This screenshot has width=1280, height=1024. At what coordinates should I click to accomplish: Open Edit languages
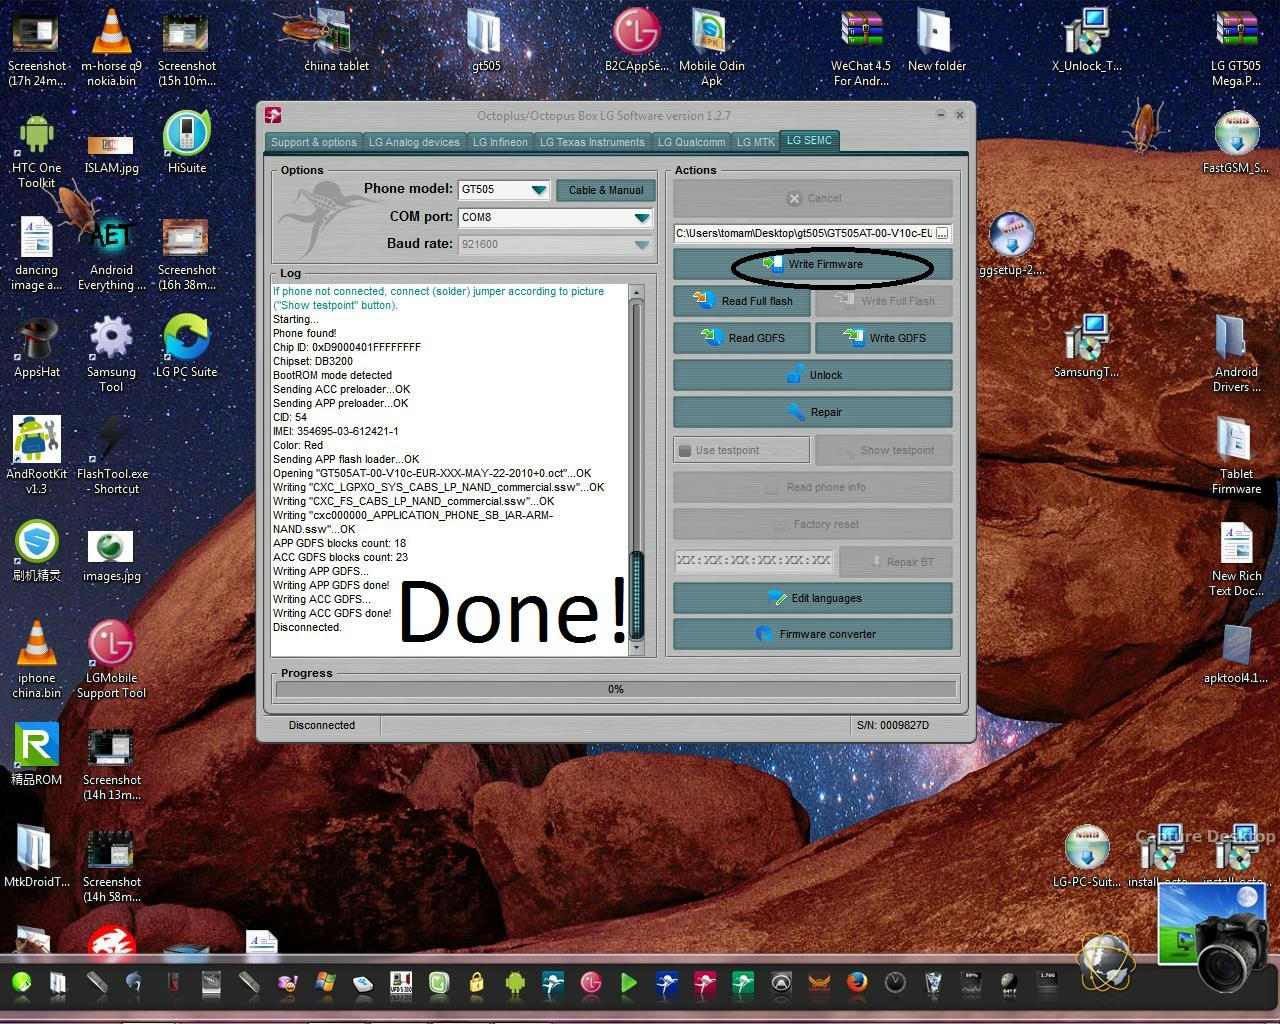pos(812,598)
